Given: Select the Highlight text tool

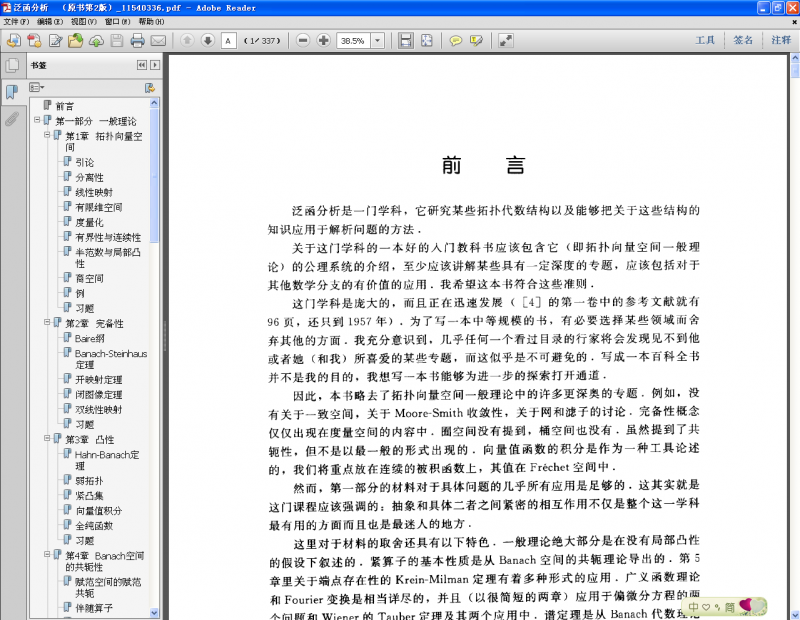Looking at the screenshot, I should pyautogui.click(x=477, y=40).
